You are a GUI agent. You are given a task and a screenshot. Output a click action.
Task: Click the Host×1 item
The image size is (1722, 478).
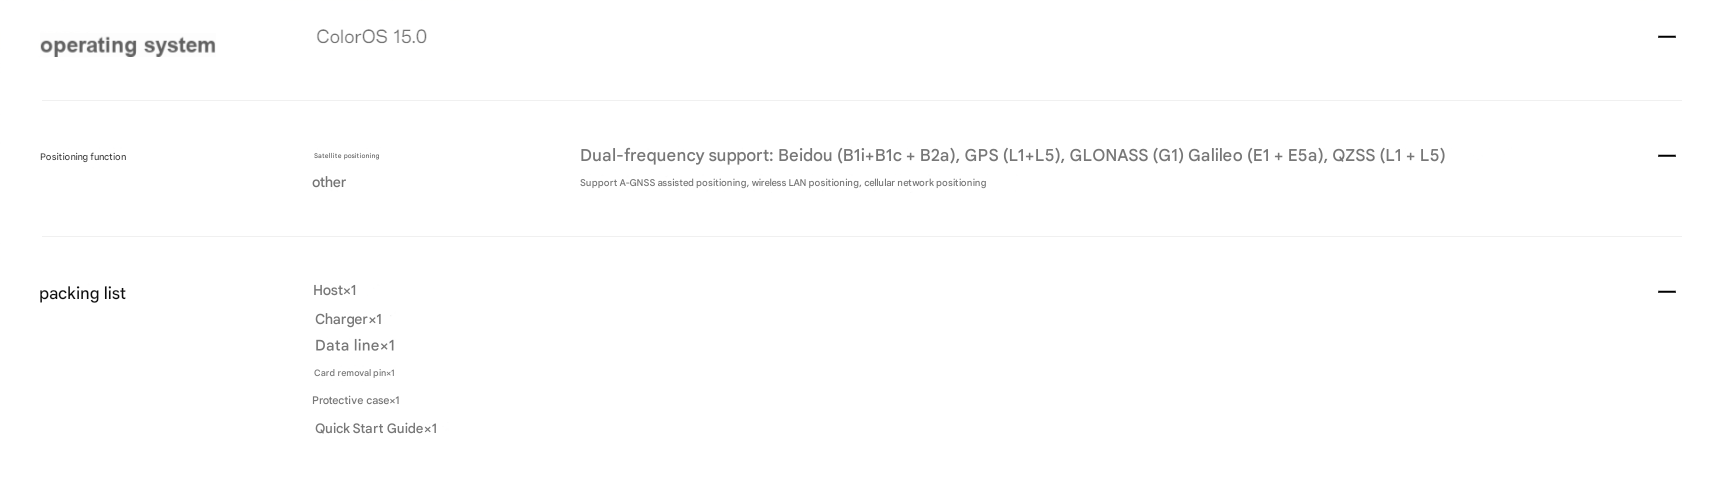334,290
